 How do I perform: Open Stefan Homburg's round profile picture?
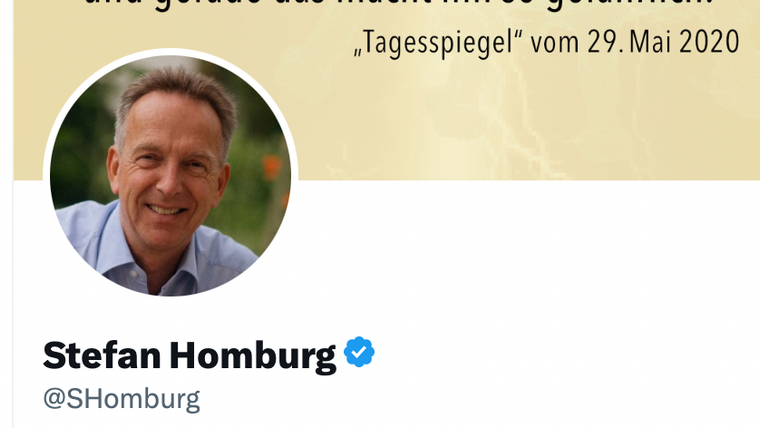[x=170, y=175]
